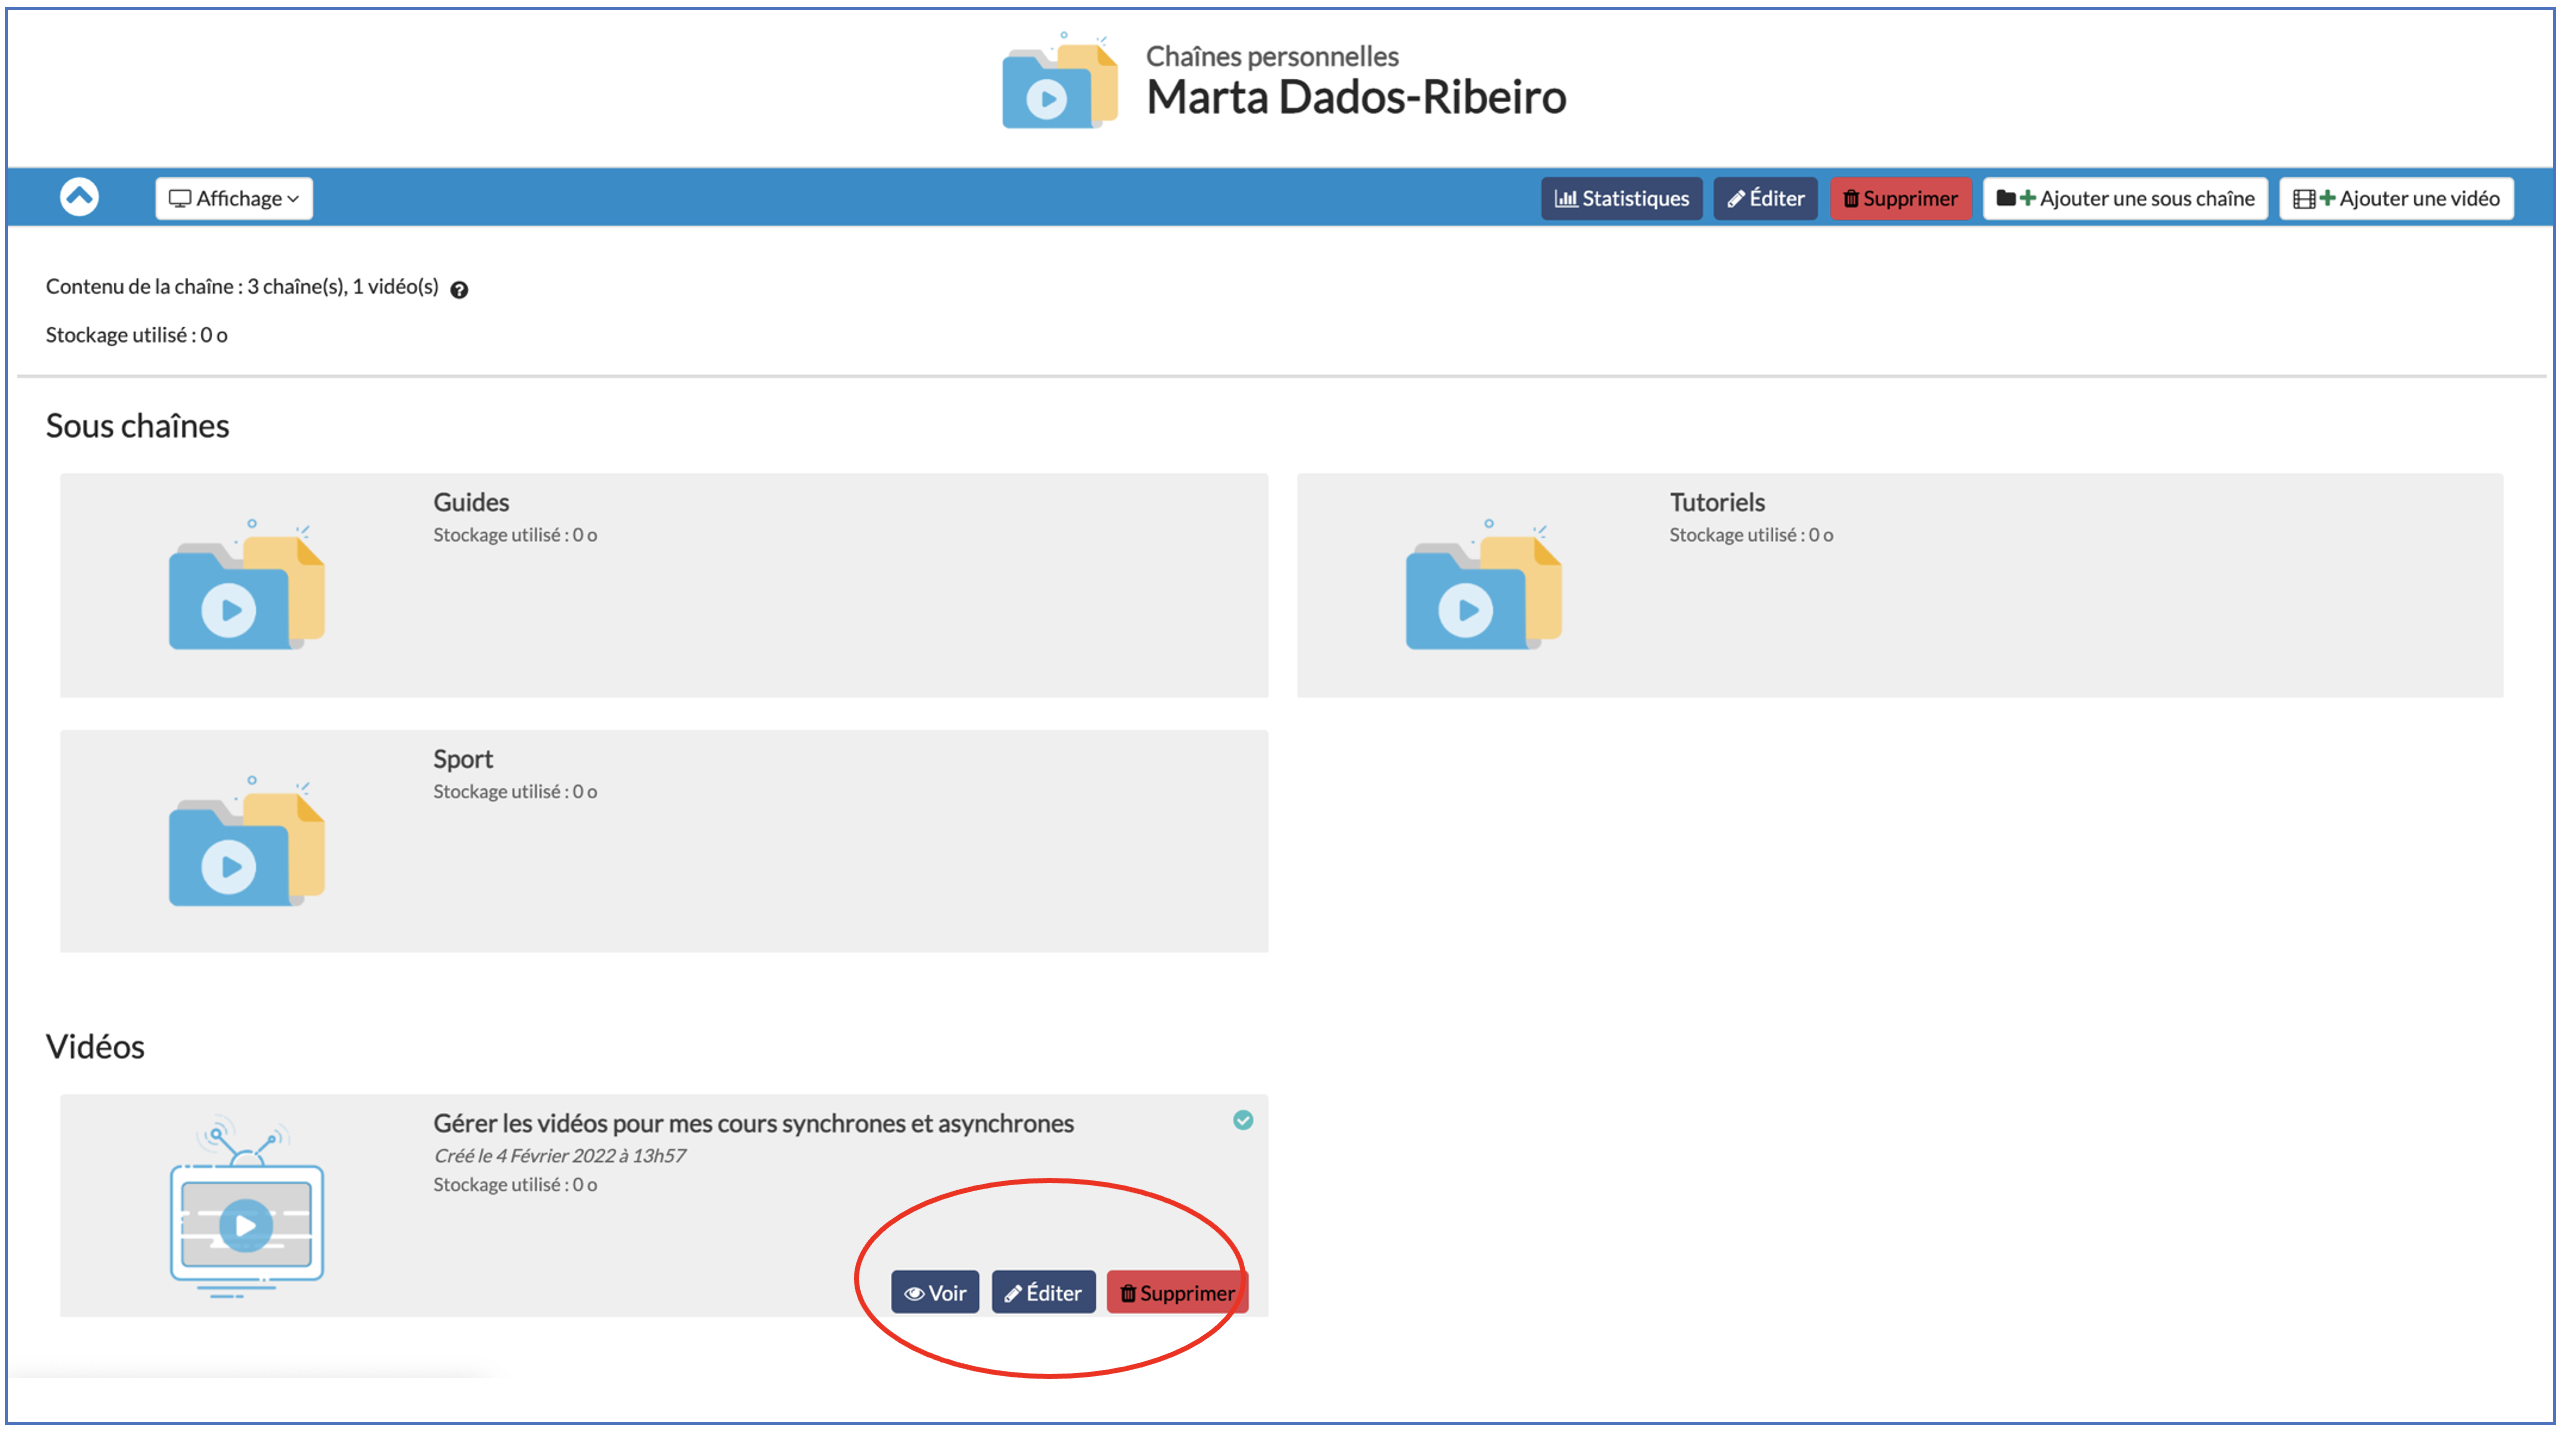
Task: Click the video Éditer pencil button
Action: click(x=1043, y=1293)
